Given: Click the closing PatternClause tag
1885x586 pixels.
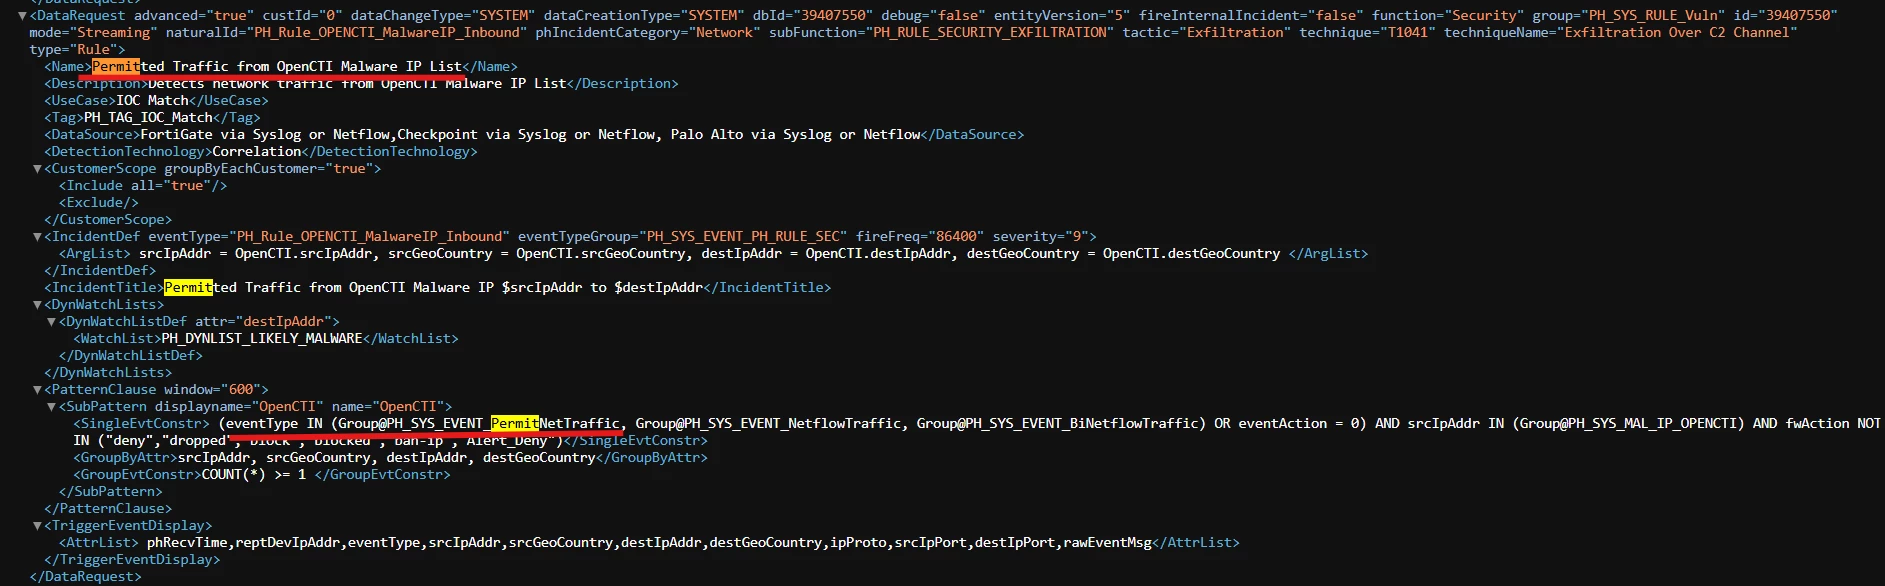Looking at the screenshot, I should click(x=108, y=509).
